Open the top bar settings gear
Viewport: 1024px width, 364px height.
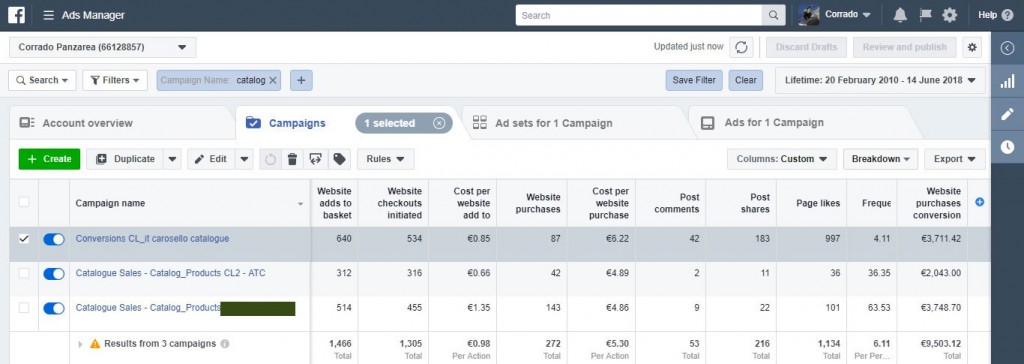pyautogui.click(x=950, y=15)
